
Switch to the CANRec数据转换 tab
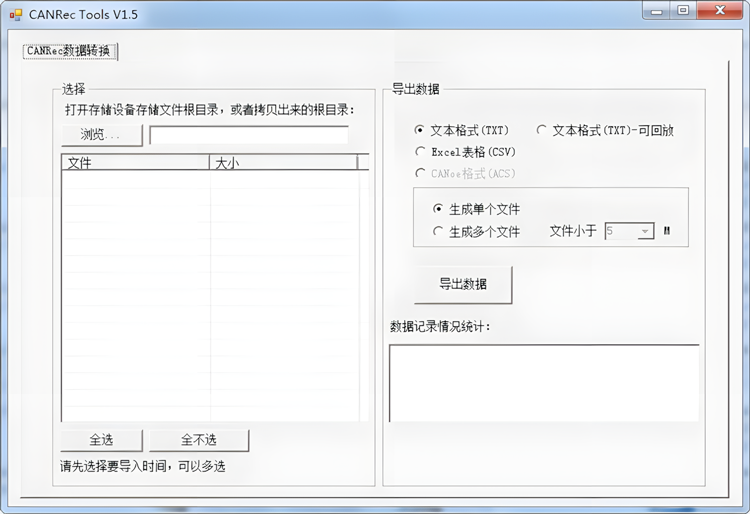point(69,51)
